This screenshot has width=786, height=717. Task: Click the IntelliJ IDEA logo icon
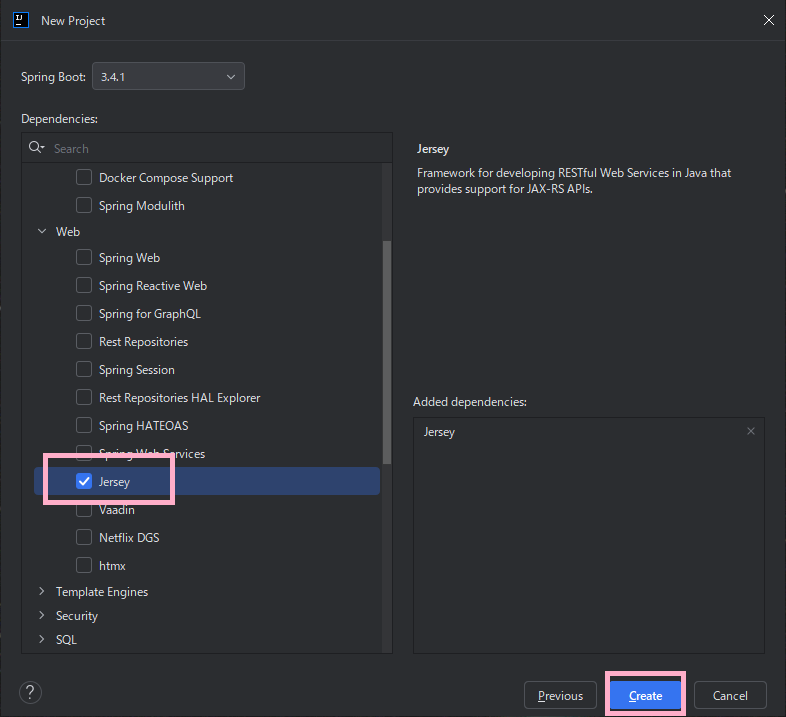pyautogui.click(x=21, y=21)
